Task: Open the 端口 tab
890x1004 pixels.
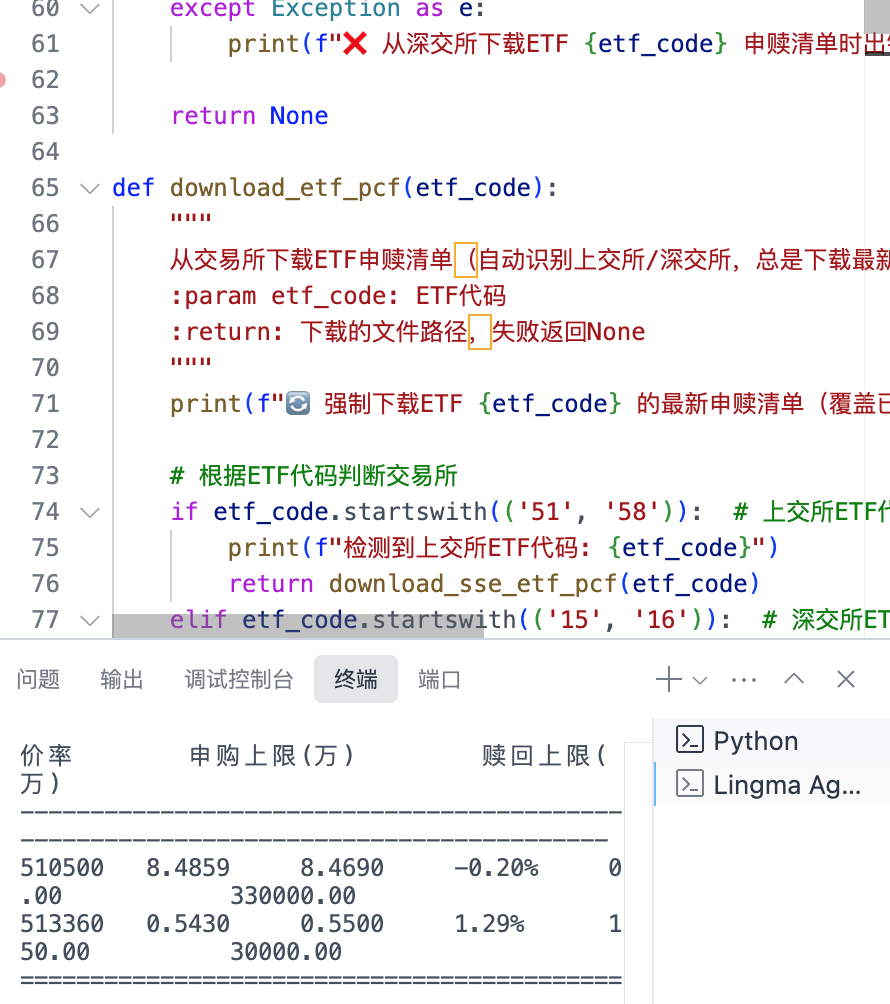Action: 439,680
